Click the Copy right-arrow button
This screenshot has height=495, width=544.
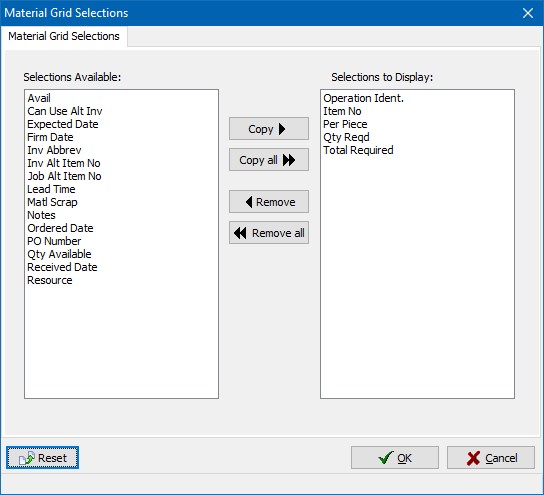click(269, 129)
